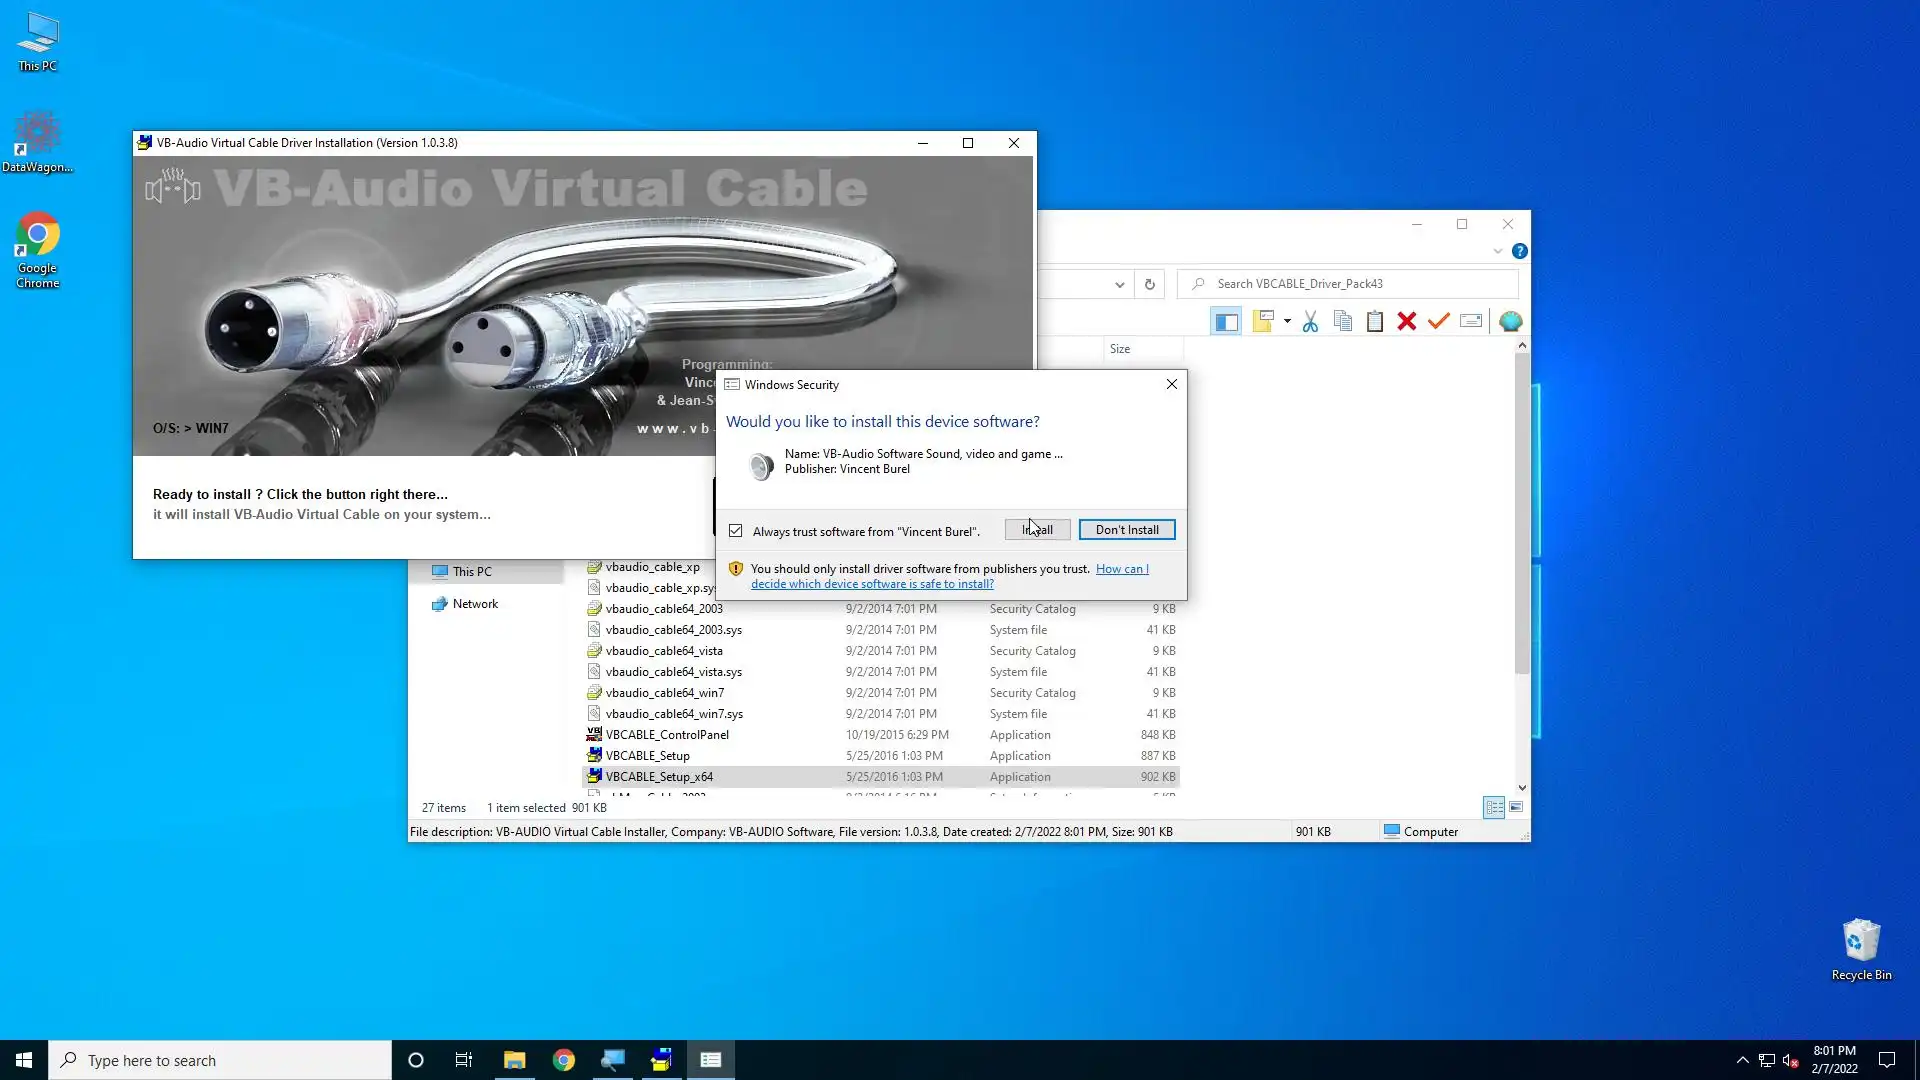Toggle the navigation pane toolbar button
Screen dimensions: 1920x1080
coord(1226,321)
